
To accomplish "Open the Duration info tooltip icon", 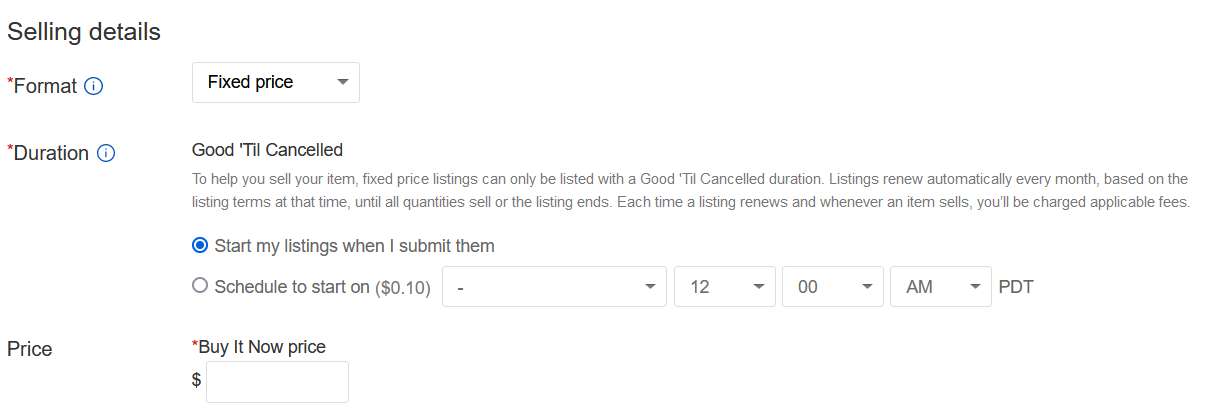I will (106, 154).
